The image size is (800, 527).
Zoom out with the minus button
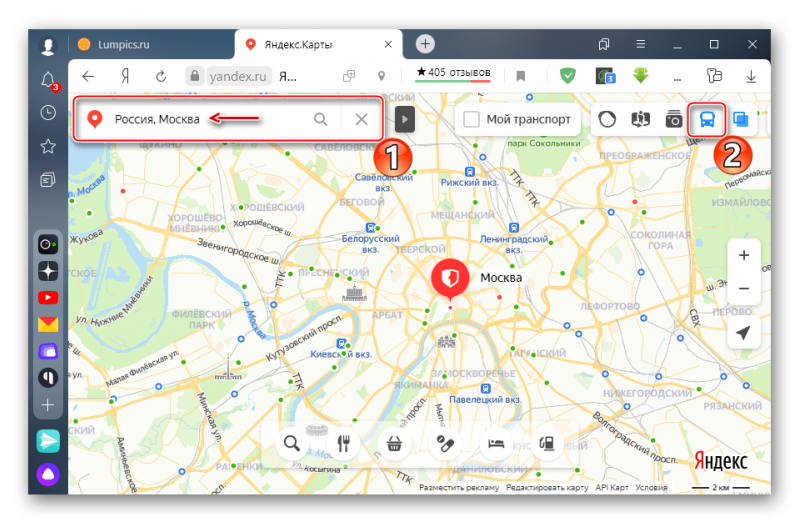point(744,288)
